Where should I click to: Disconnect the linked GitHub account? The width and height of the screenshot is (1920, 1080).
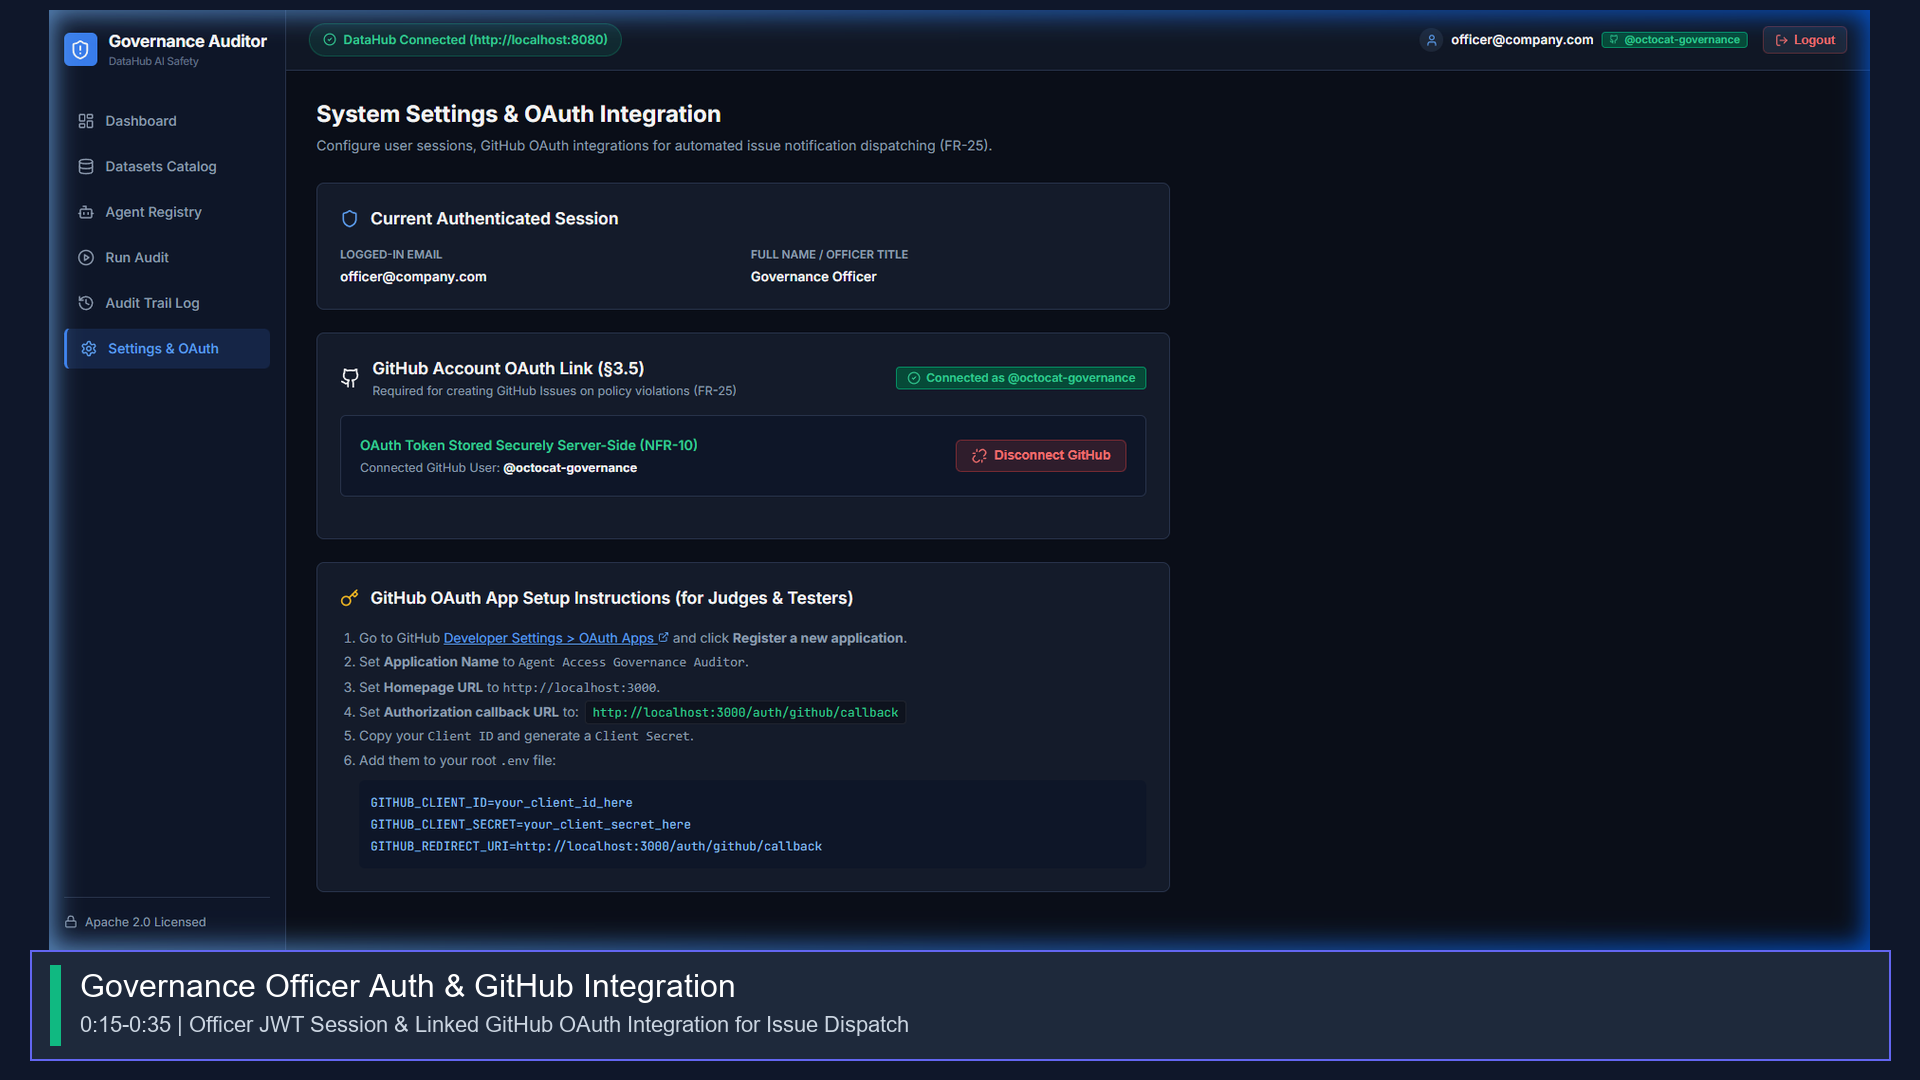[x=1040, y=456]
